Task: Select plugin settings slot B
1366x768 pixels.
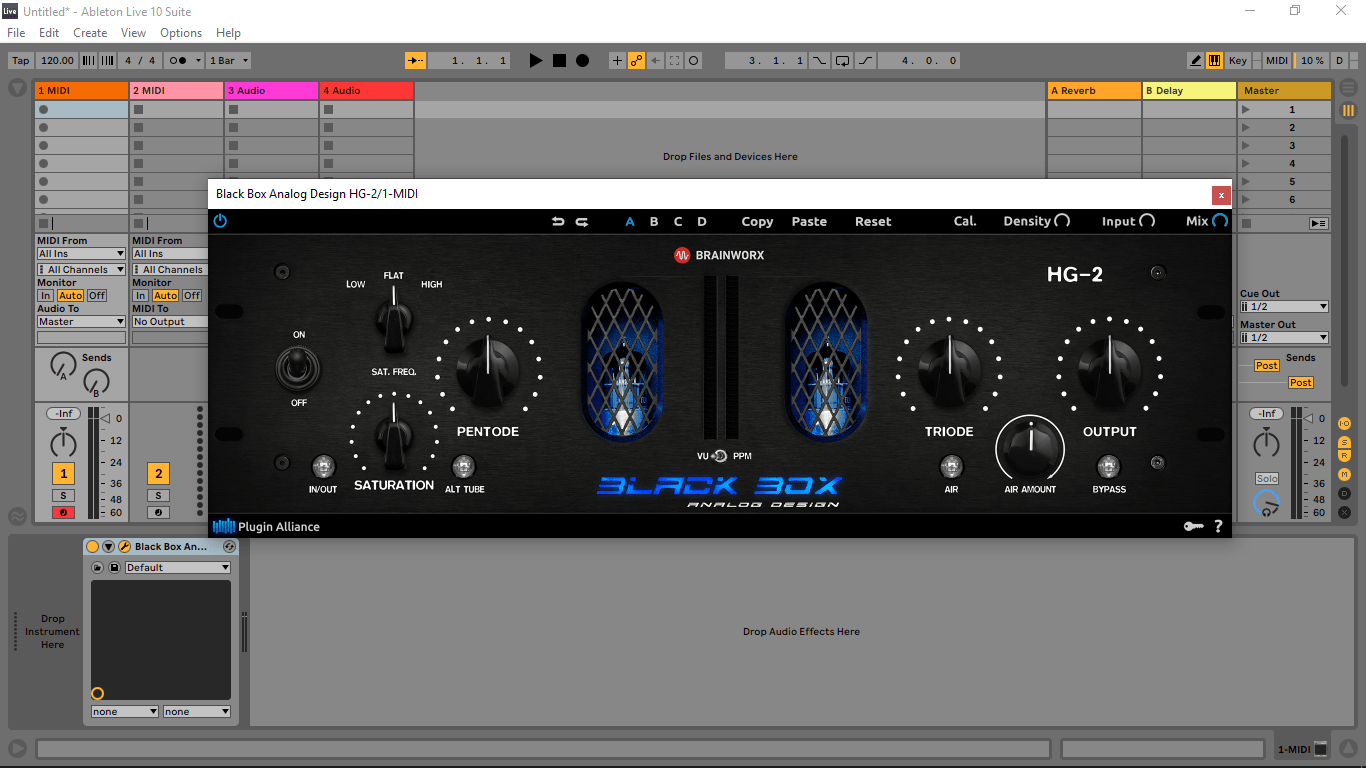Action: (654, 222)
